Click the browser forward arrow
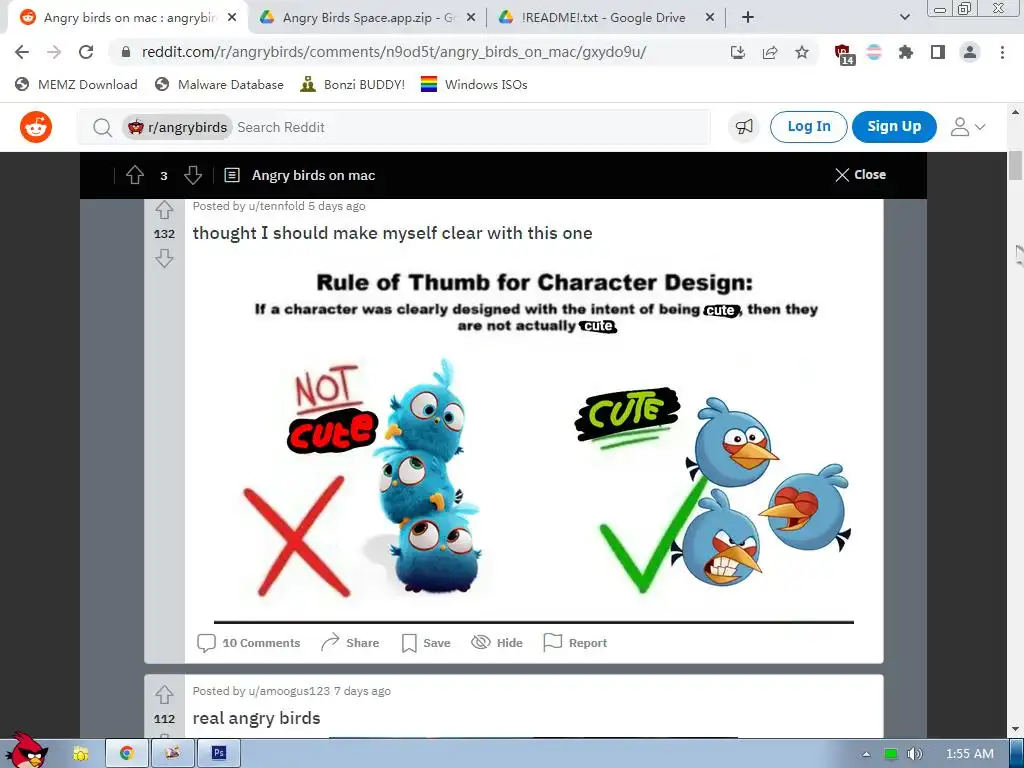The height and width of the screenshot is (768, 1024). click(x=54, y=52)
